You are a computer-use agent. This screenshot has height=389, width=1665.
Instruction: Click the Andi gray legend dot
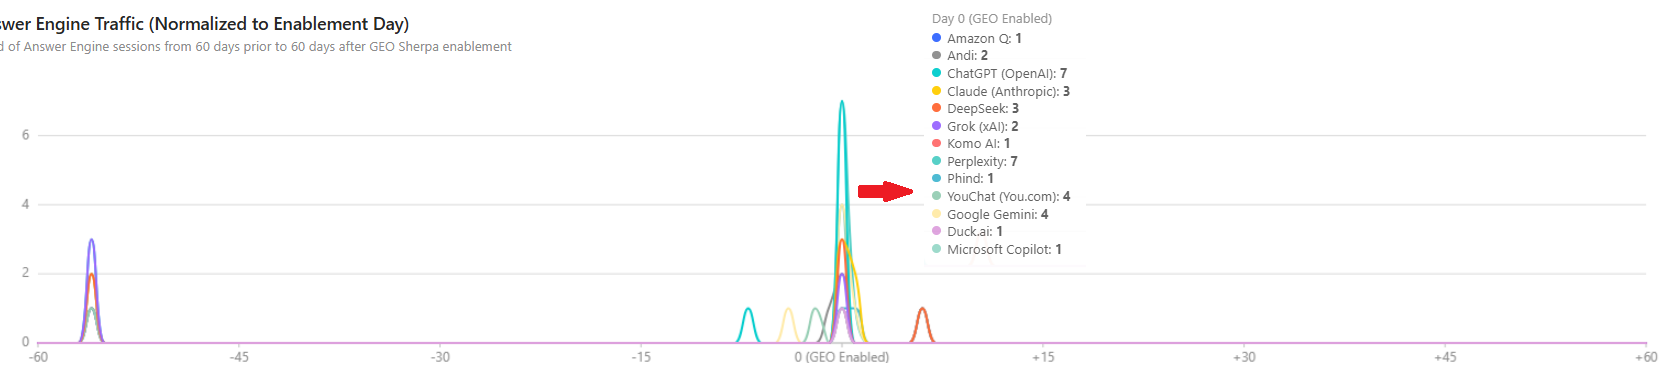pyautogui.click(x=936, y=56)
